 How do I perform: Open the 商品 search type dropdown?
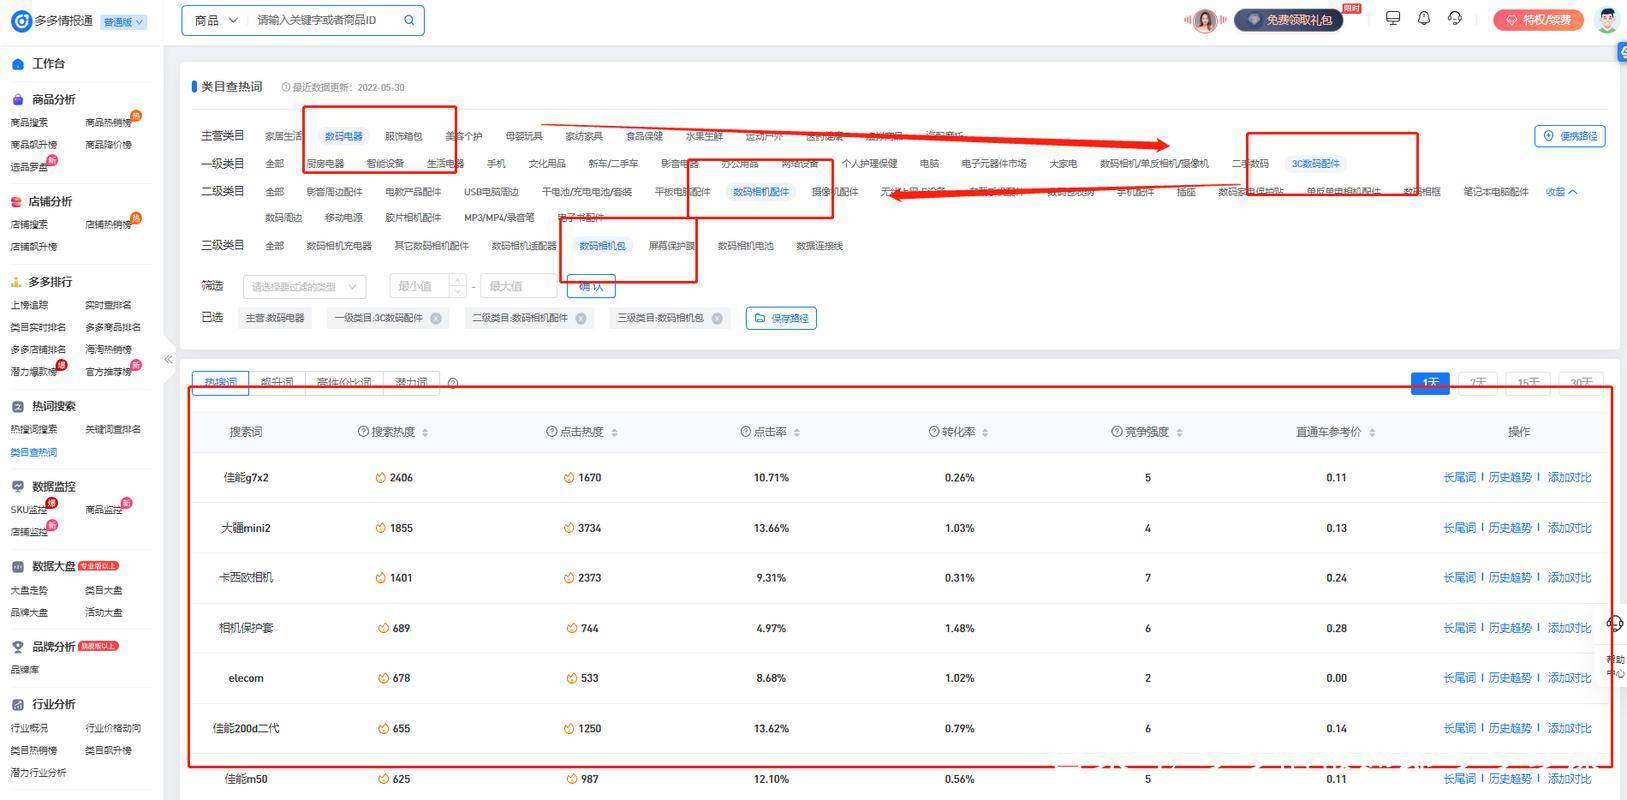[x=216, y=20]
